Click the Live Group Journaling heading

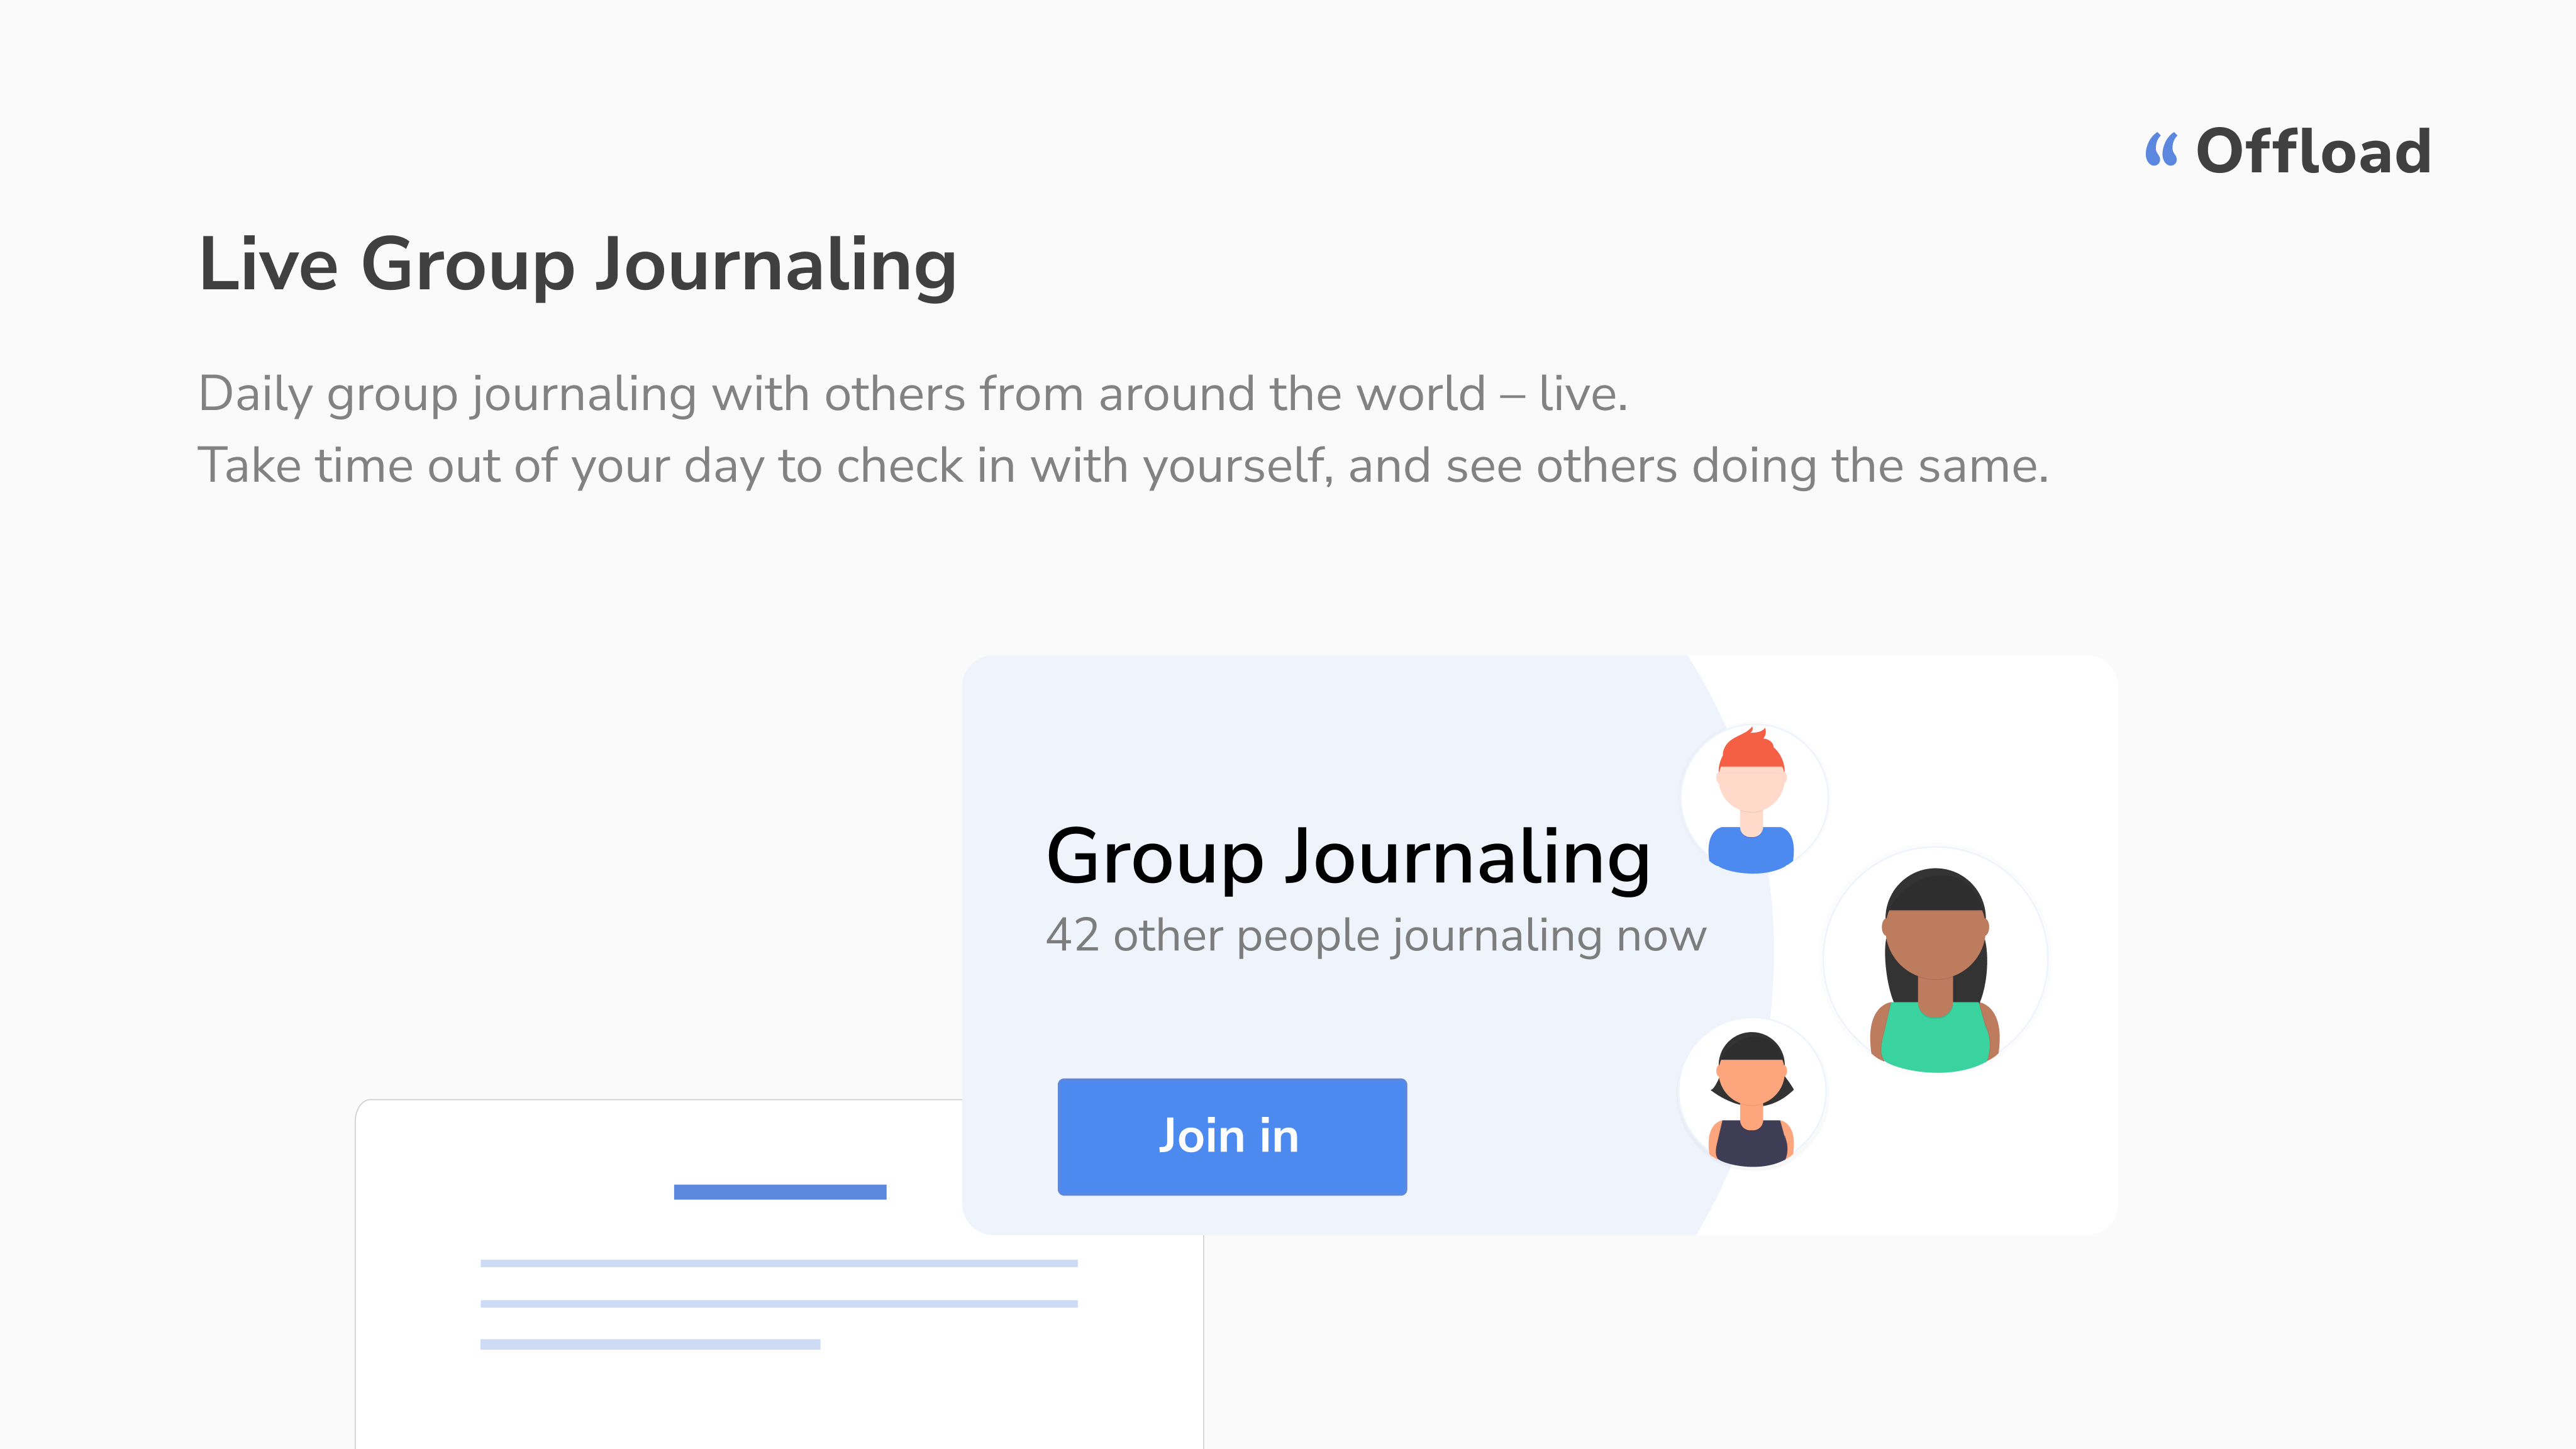[x=577, y=265]
